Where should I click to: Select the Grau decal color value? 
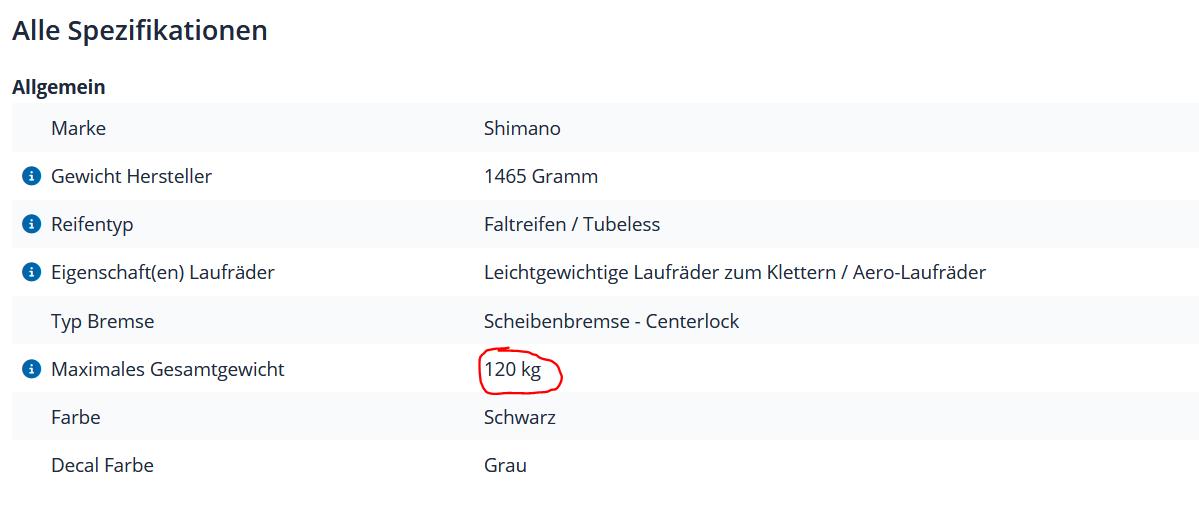505,465
